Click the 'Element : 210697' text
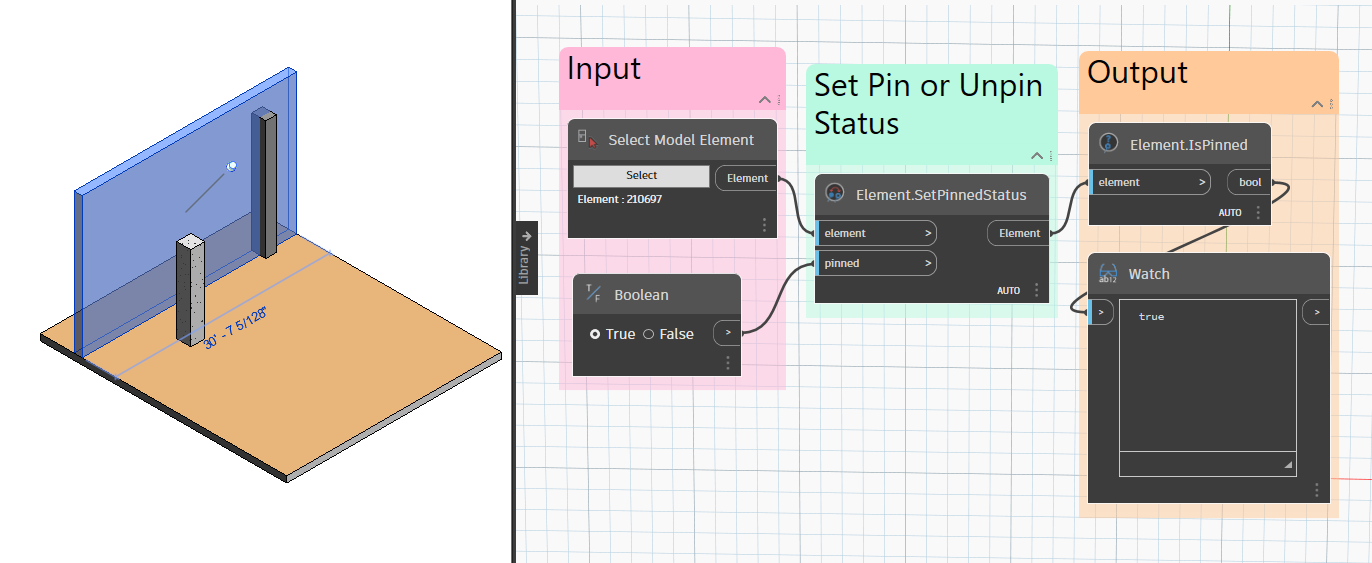The height and width of the screenshot is (563, 1372). (619, 199)
